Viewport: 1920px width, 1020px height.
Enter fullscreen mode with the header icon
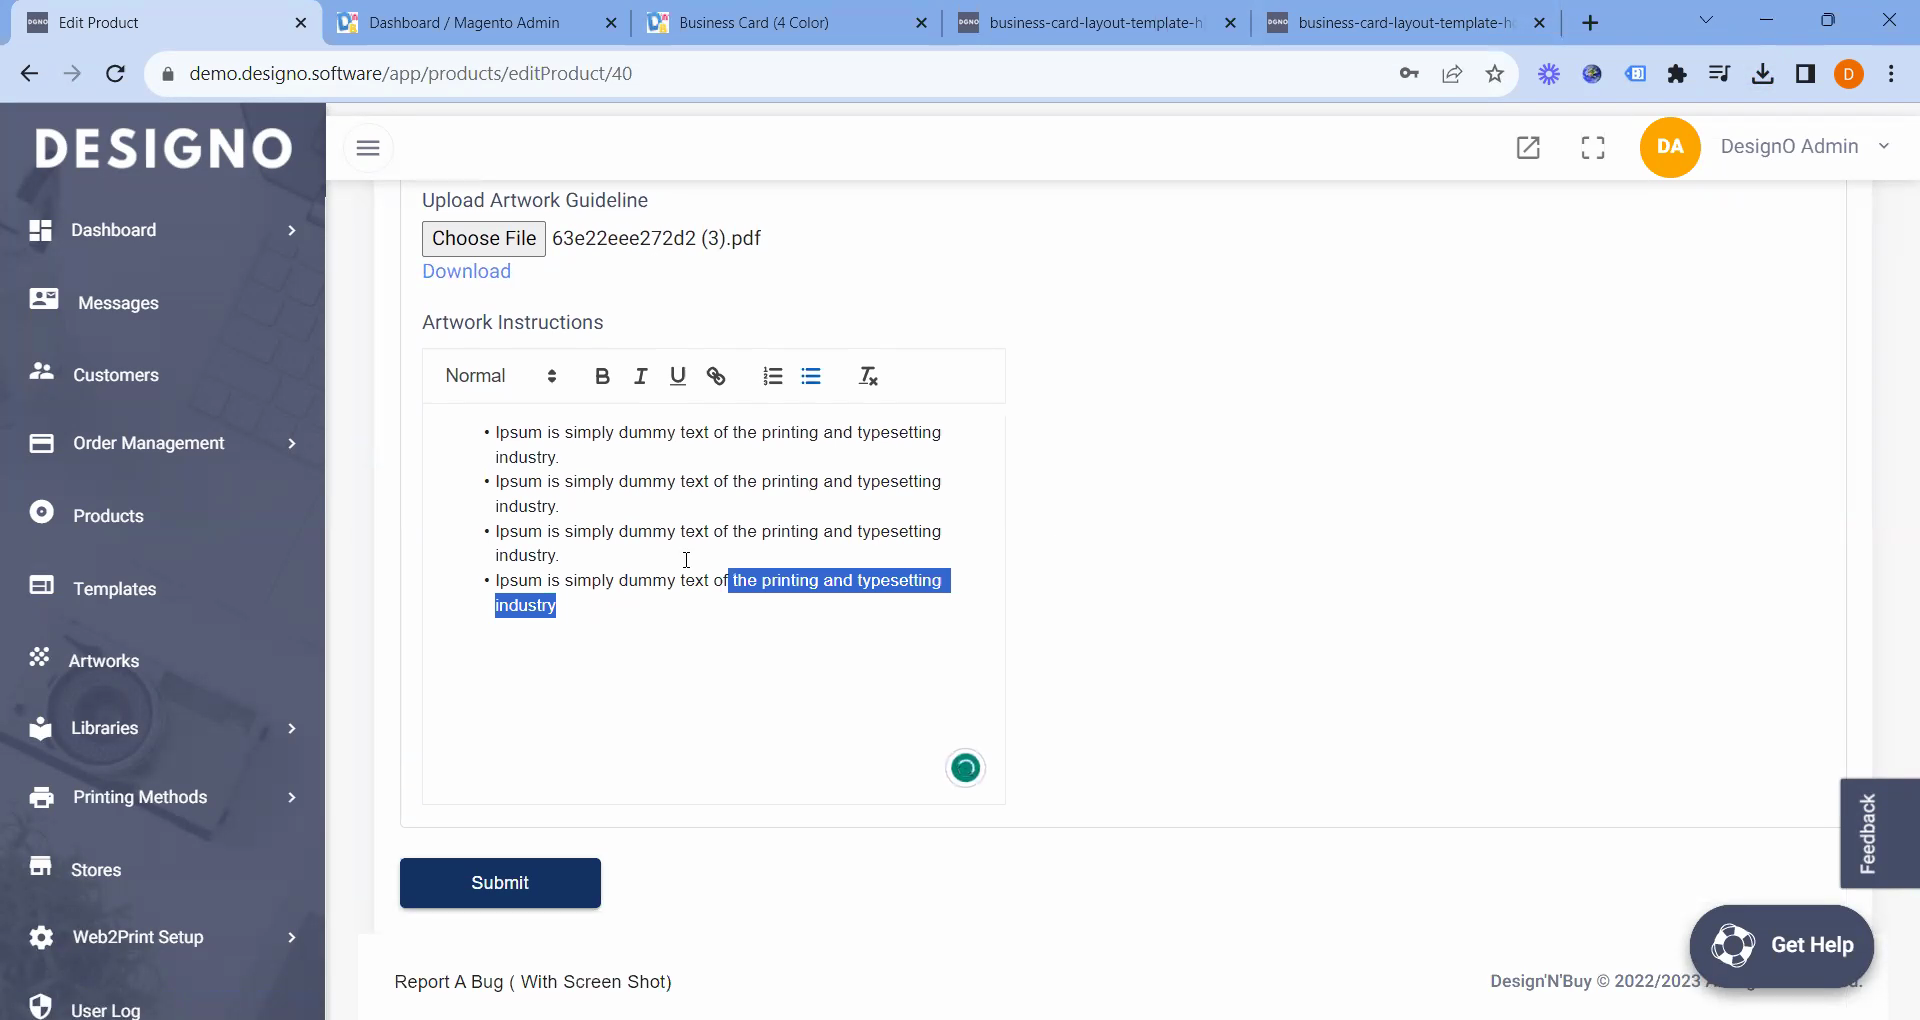[x=1593, y=148]
